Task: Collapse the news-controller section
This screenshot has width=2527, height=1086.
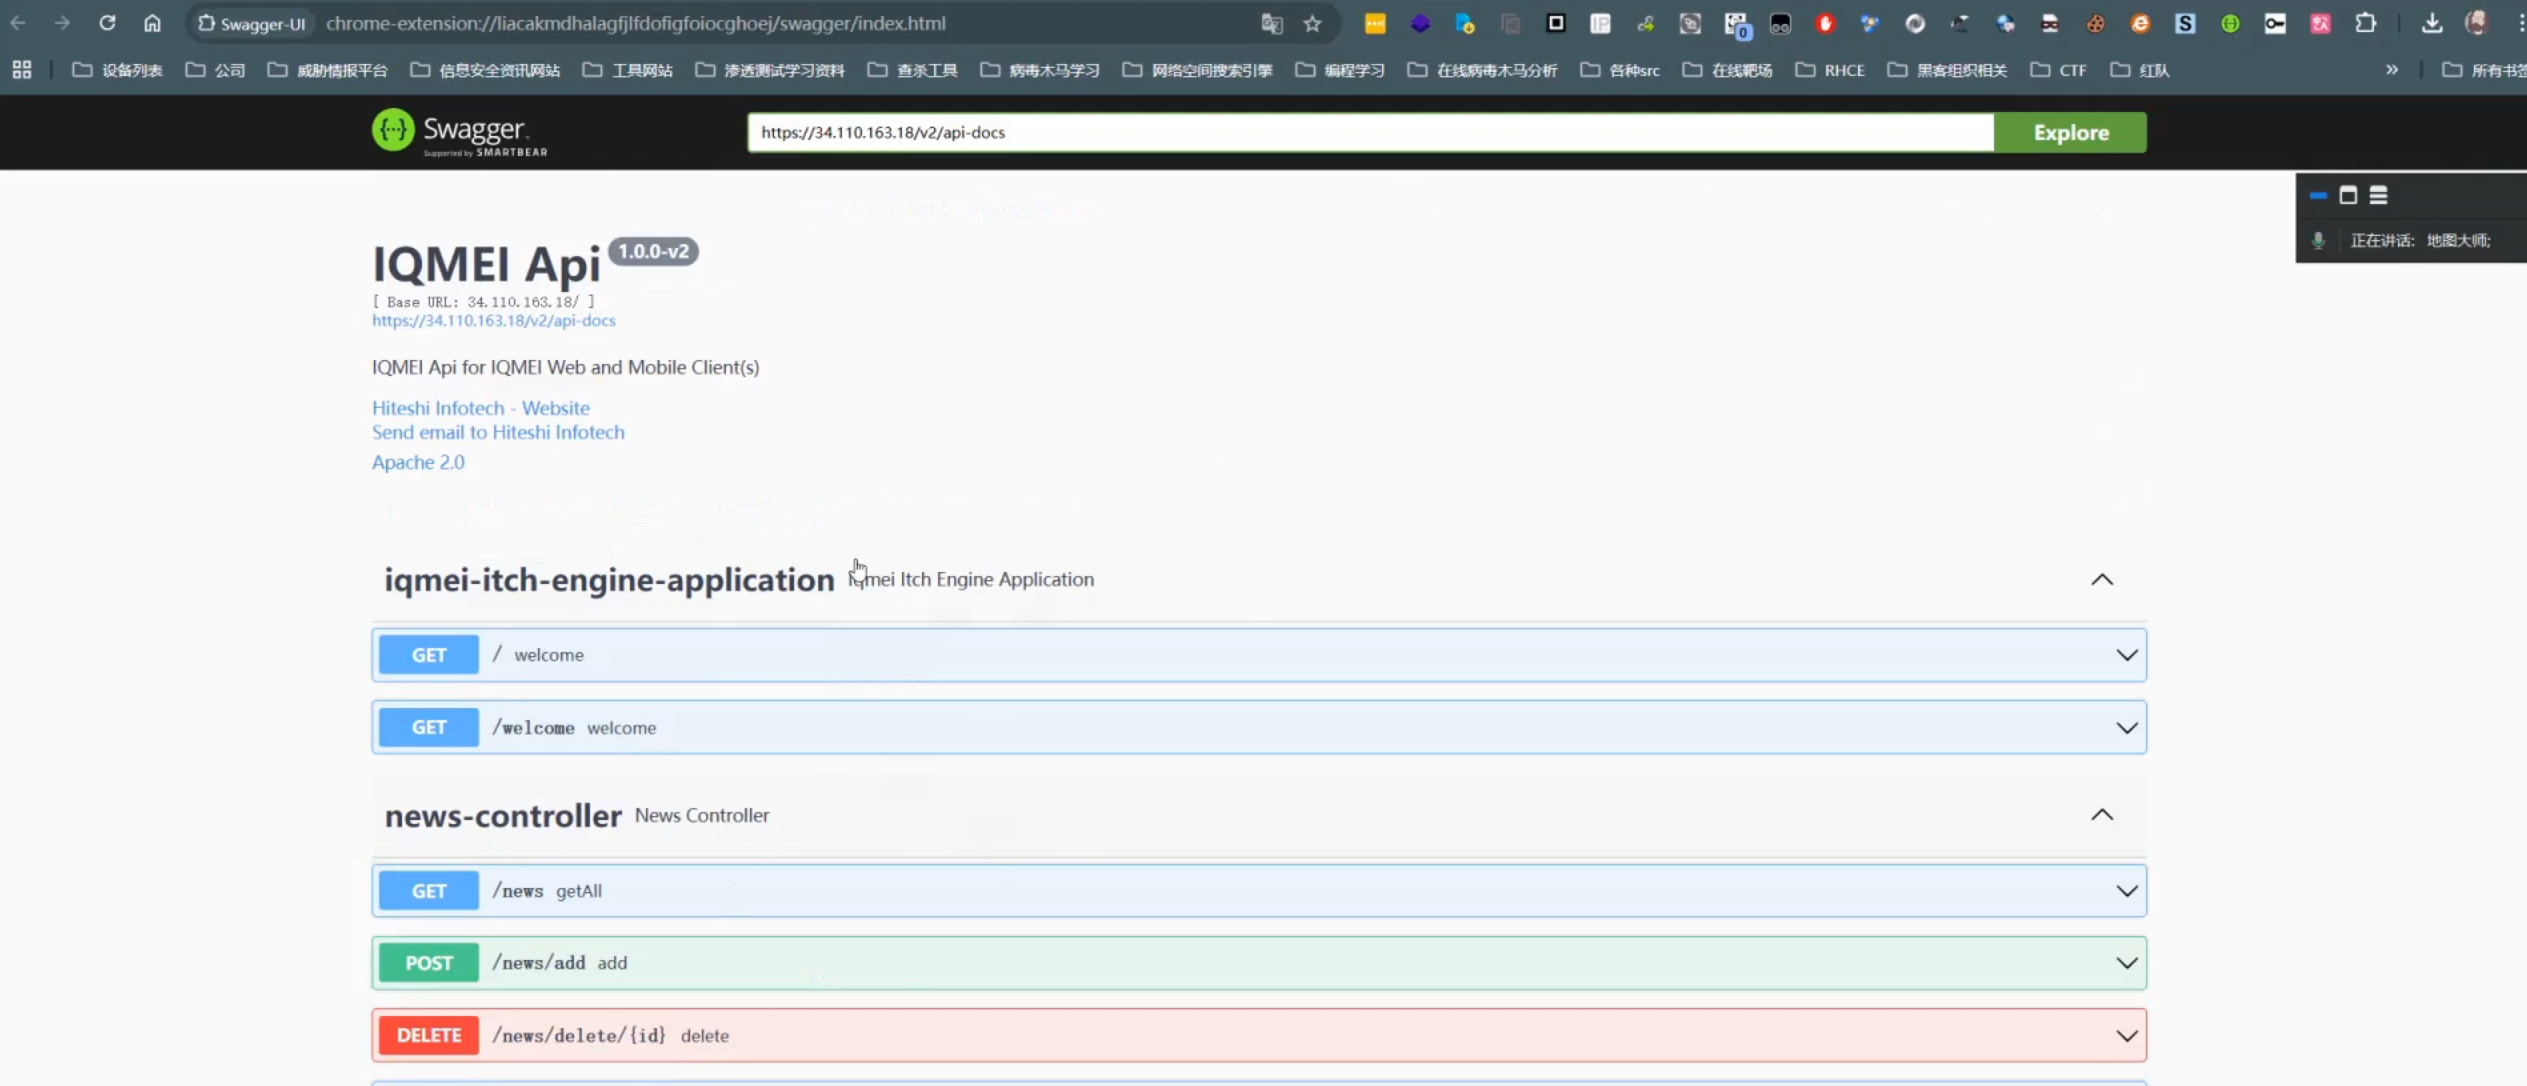Action: pyautogui.click(x=2101, y=815)
